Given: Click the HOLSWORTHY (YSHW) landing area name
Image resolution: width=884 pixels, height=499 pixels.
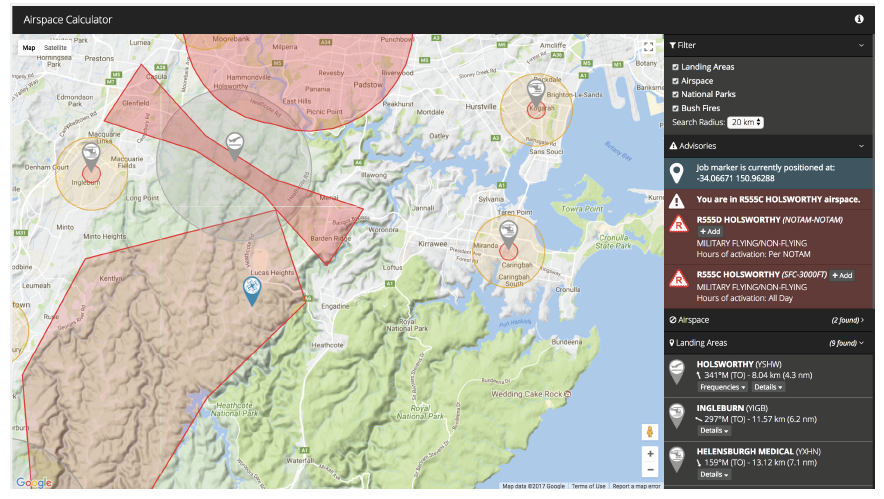Looking at the screenshot, I should (739, 364).
